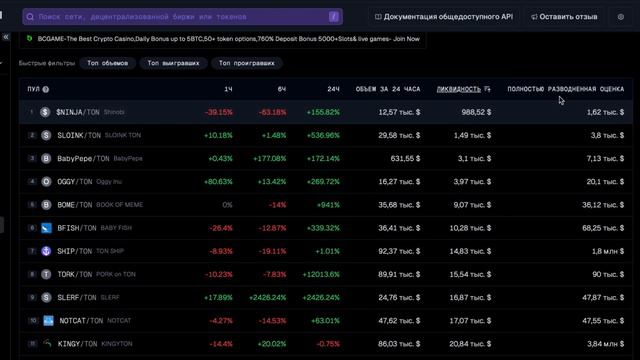This screenshot has height=360, width=640.
Task: Toggle the Топ выигравших quick filter
Action: [173, 63]
